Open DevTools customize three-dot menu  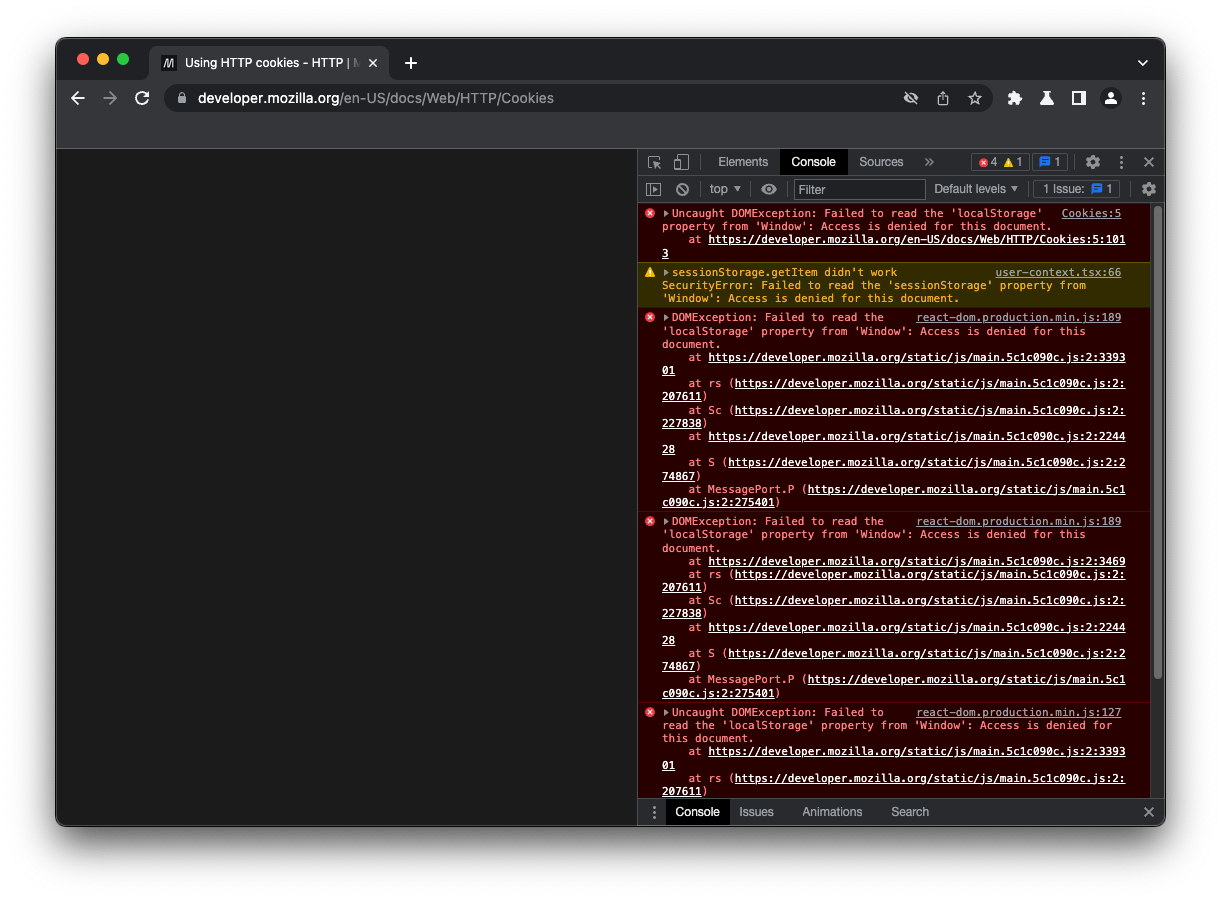point(1121,162)
